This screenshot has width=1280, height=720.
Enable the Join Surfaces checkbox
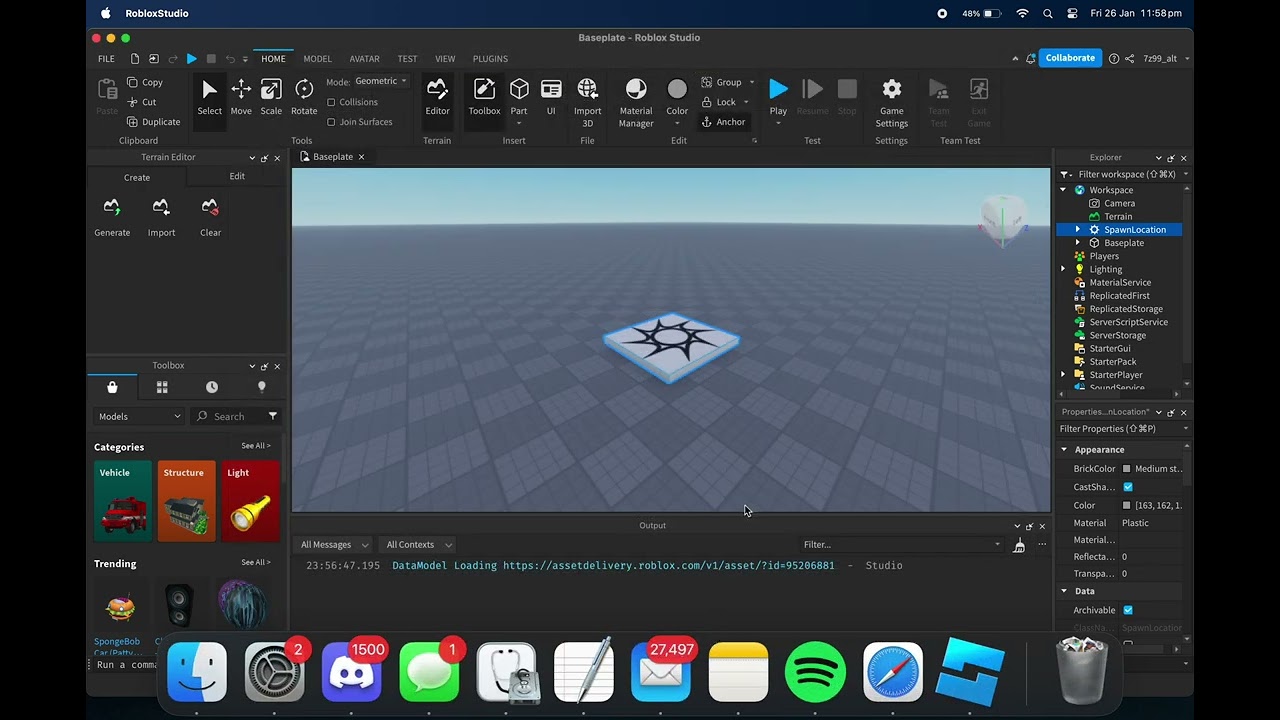click(332, 122)
